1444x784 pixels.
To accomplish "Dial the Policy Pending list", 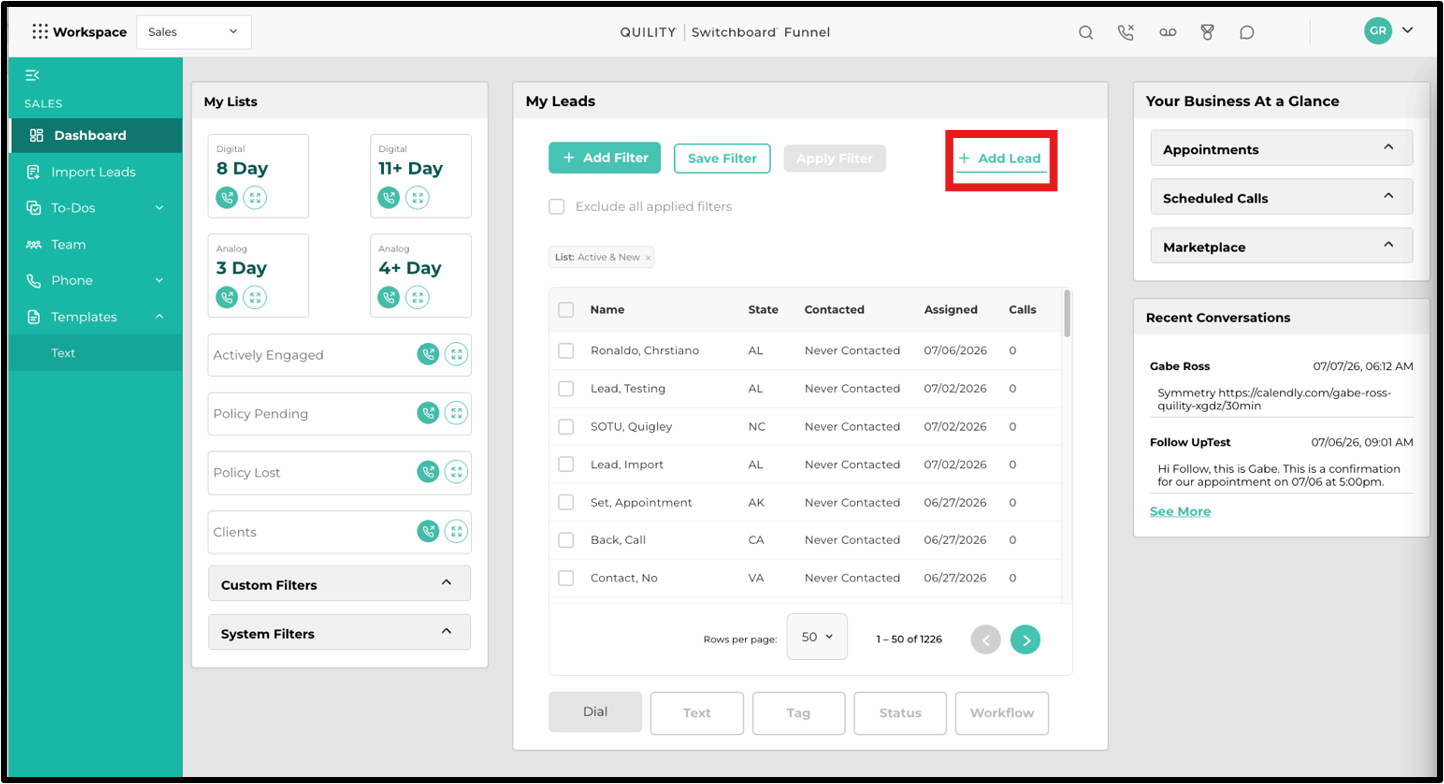I will tap(428, 413).
